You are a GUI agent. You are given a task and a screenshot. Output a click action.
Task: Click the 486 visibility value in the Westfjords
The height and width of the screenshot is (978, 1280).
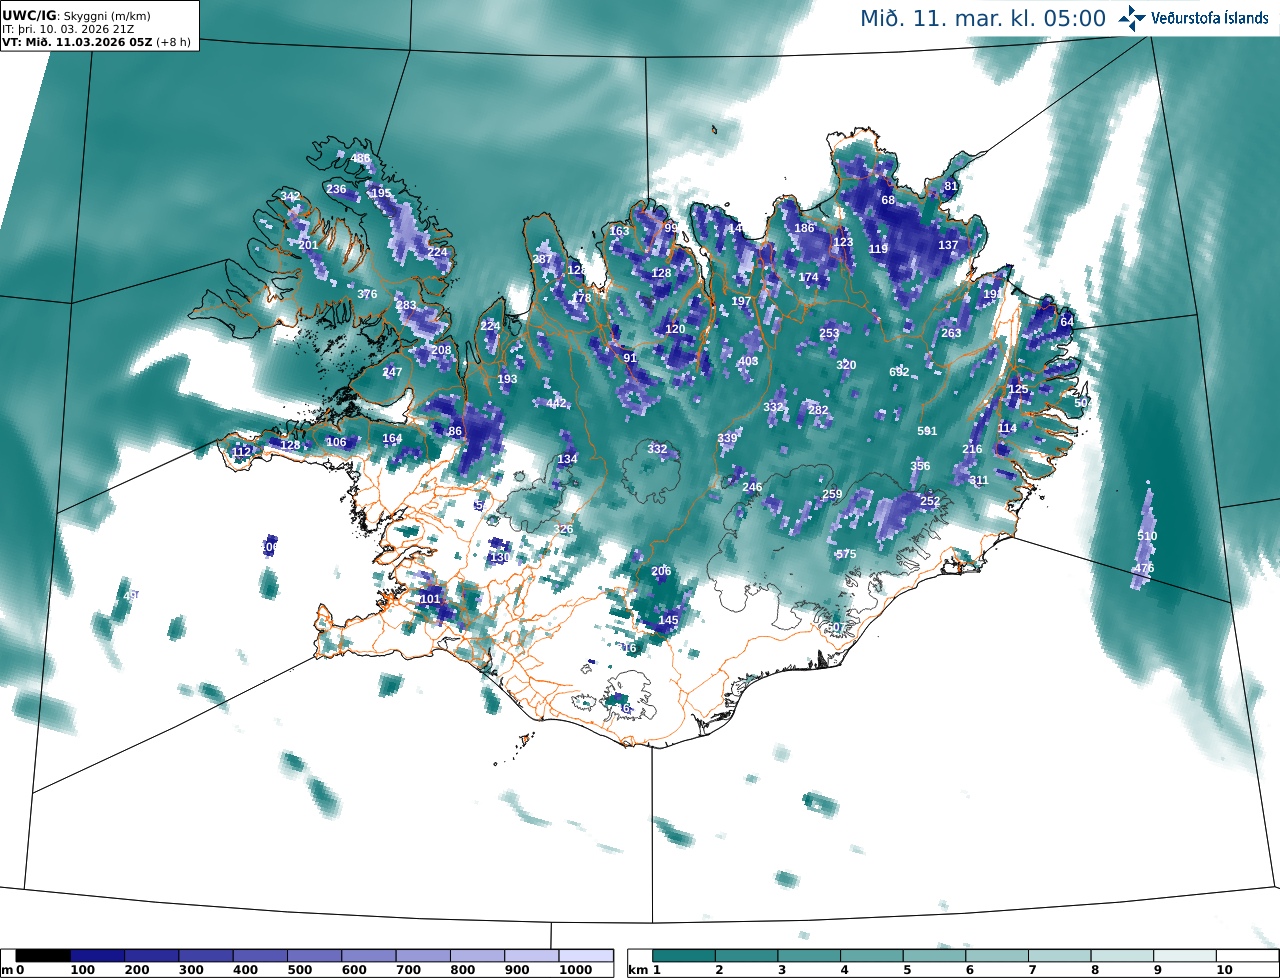click(360, 159)
